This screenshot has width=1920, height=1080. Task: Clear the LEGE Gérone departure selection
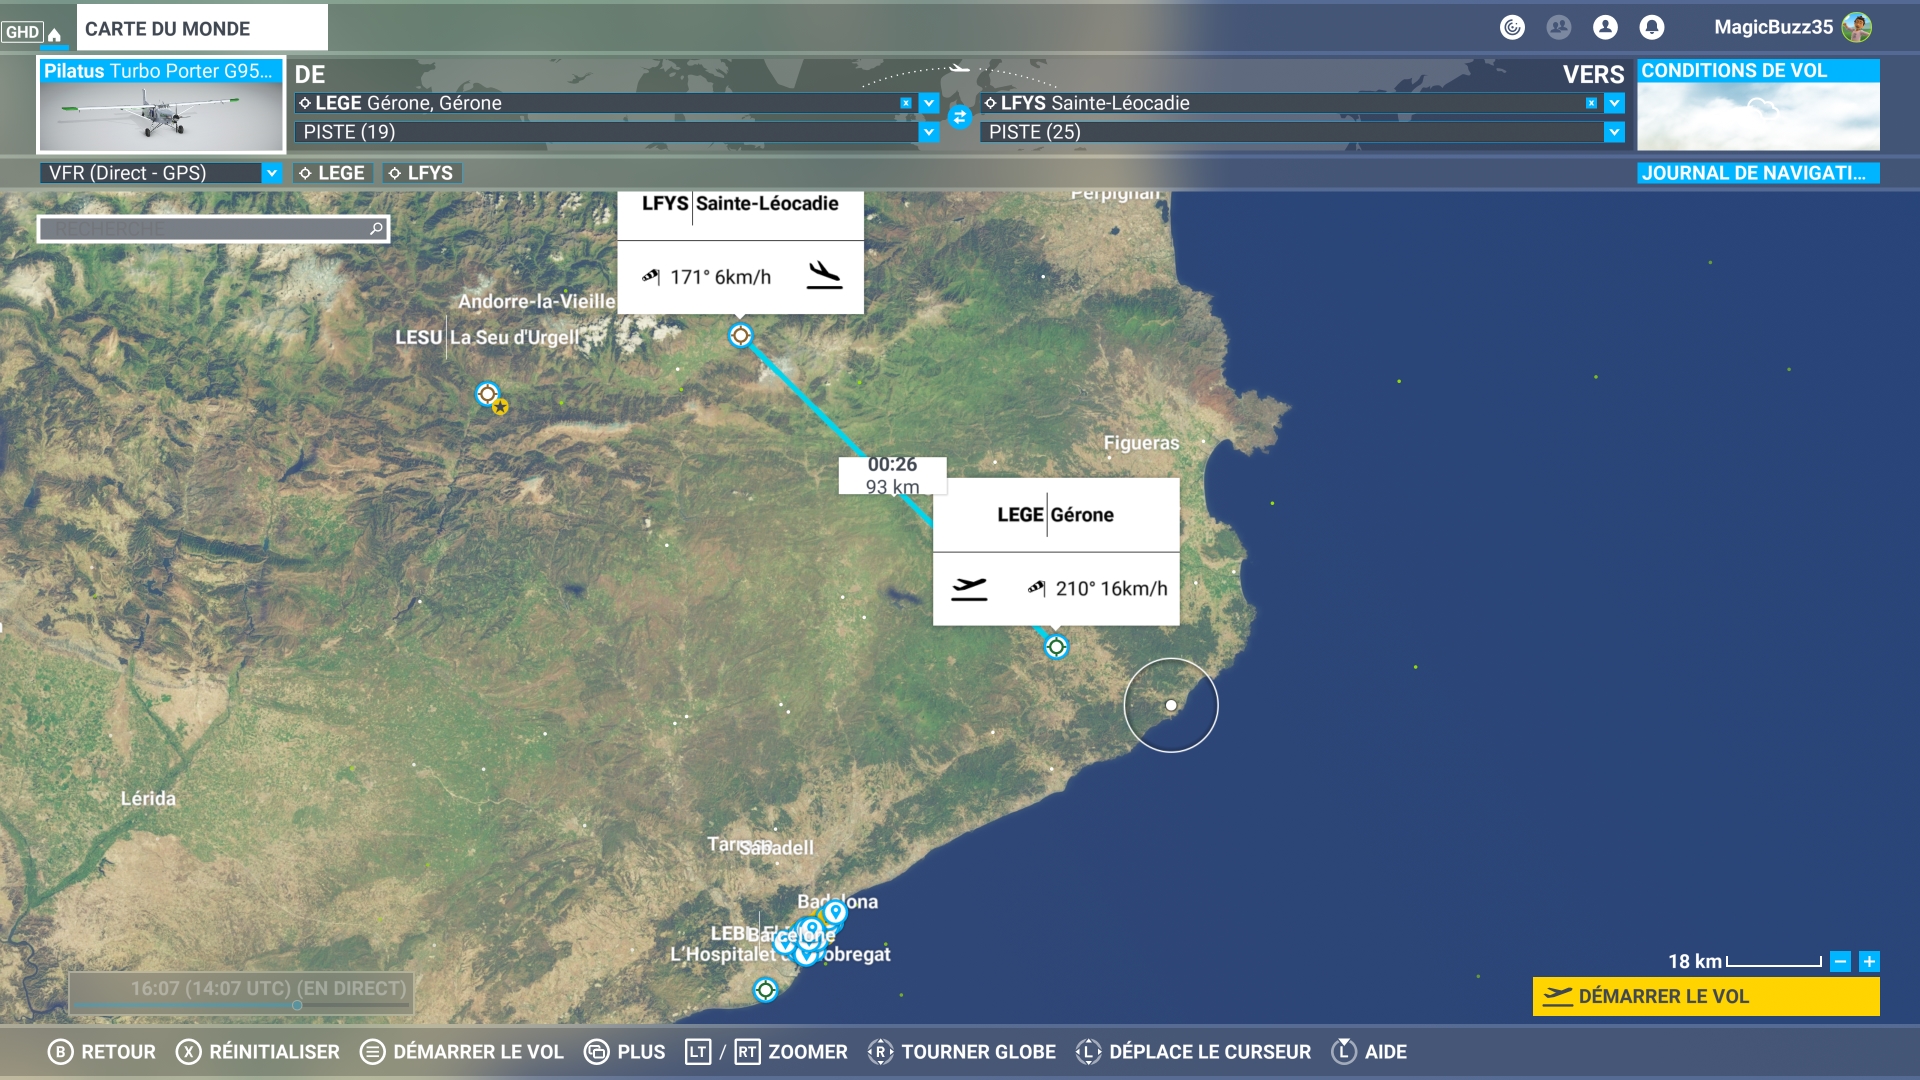[906, 103]
